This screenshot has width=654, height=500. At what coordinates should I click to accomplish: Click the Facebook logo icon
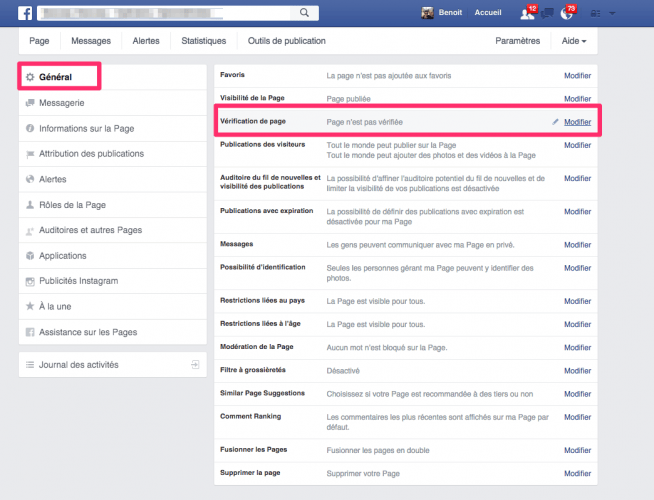coord(25,13)
